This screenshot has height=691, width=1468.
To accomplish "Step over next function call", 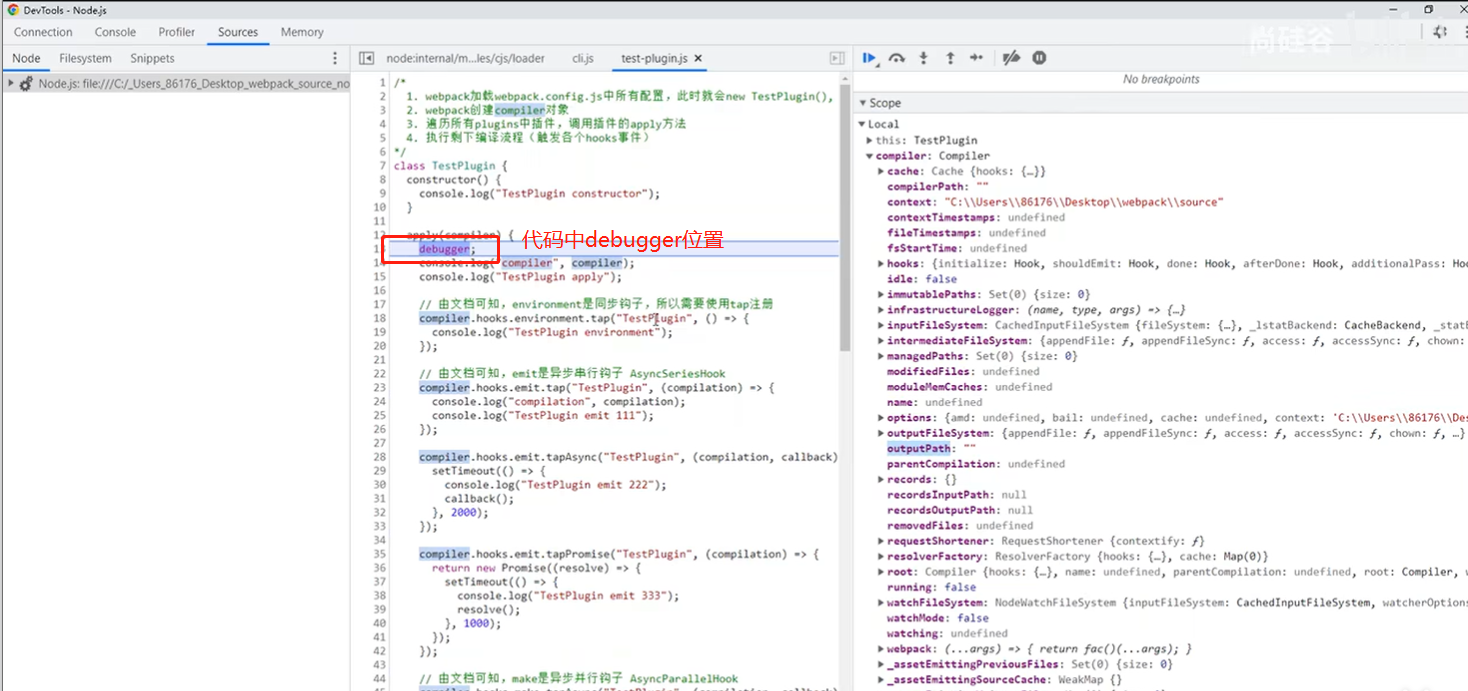I will (x=896, y=57).
